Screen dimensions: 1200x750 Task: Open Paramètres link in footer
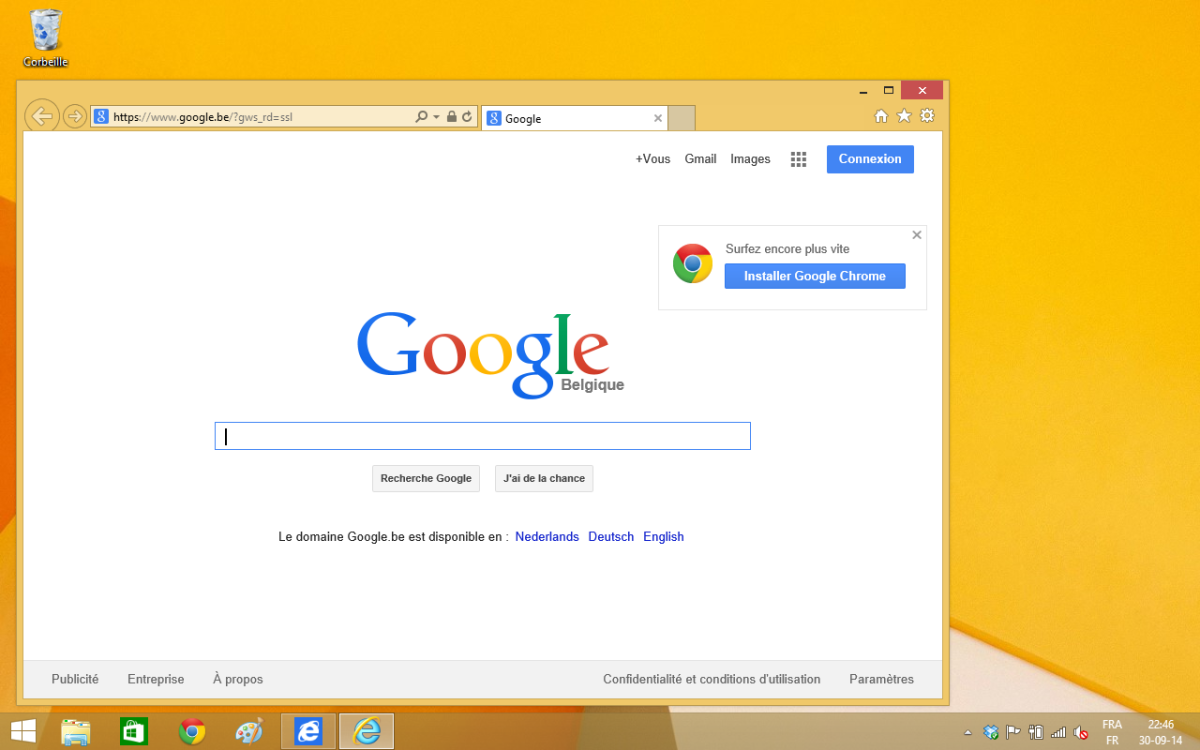pos(881,679)
